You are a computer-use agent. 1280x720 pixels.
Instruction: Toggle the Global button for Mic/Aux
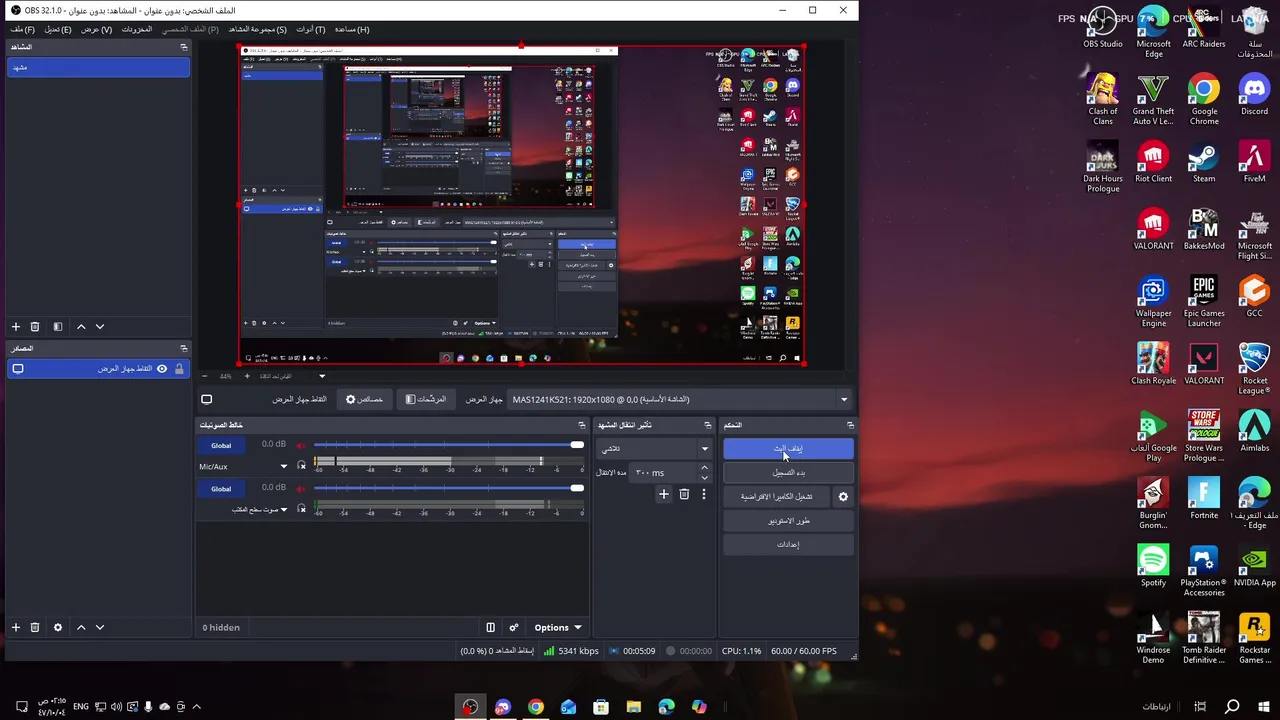point(221,445)
